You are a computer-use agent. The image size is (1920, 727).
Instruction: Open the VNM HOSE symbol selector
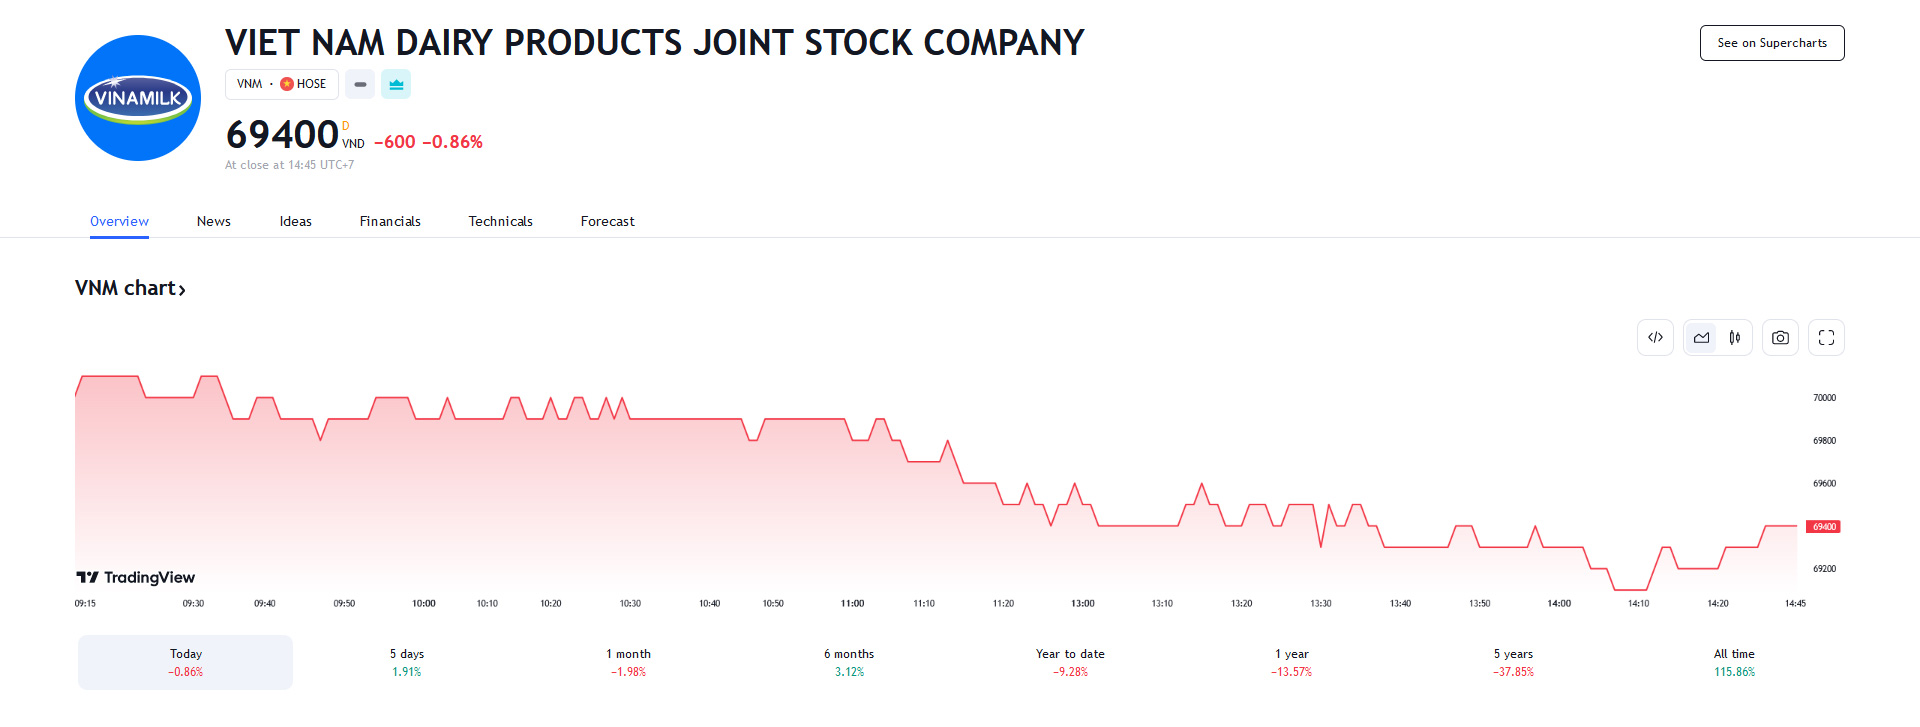281,84
